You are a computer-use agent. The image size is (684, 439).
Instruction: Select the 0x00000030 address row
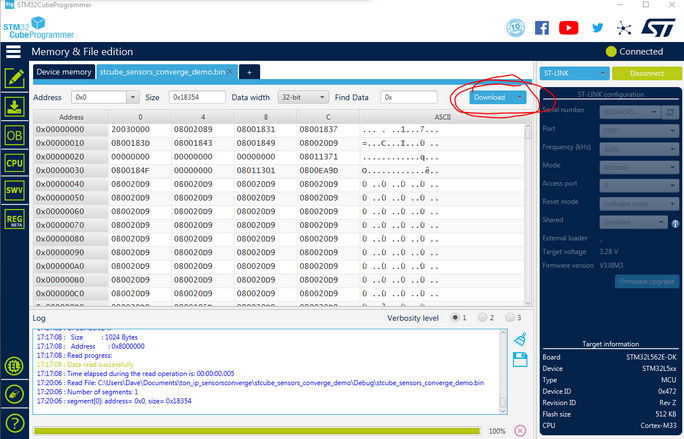[x=279, y=171]
